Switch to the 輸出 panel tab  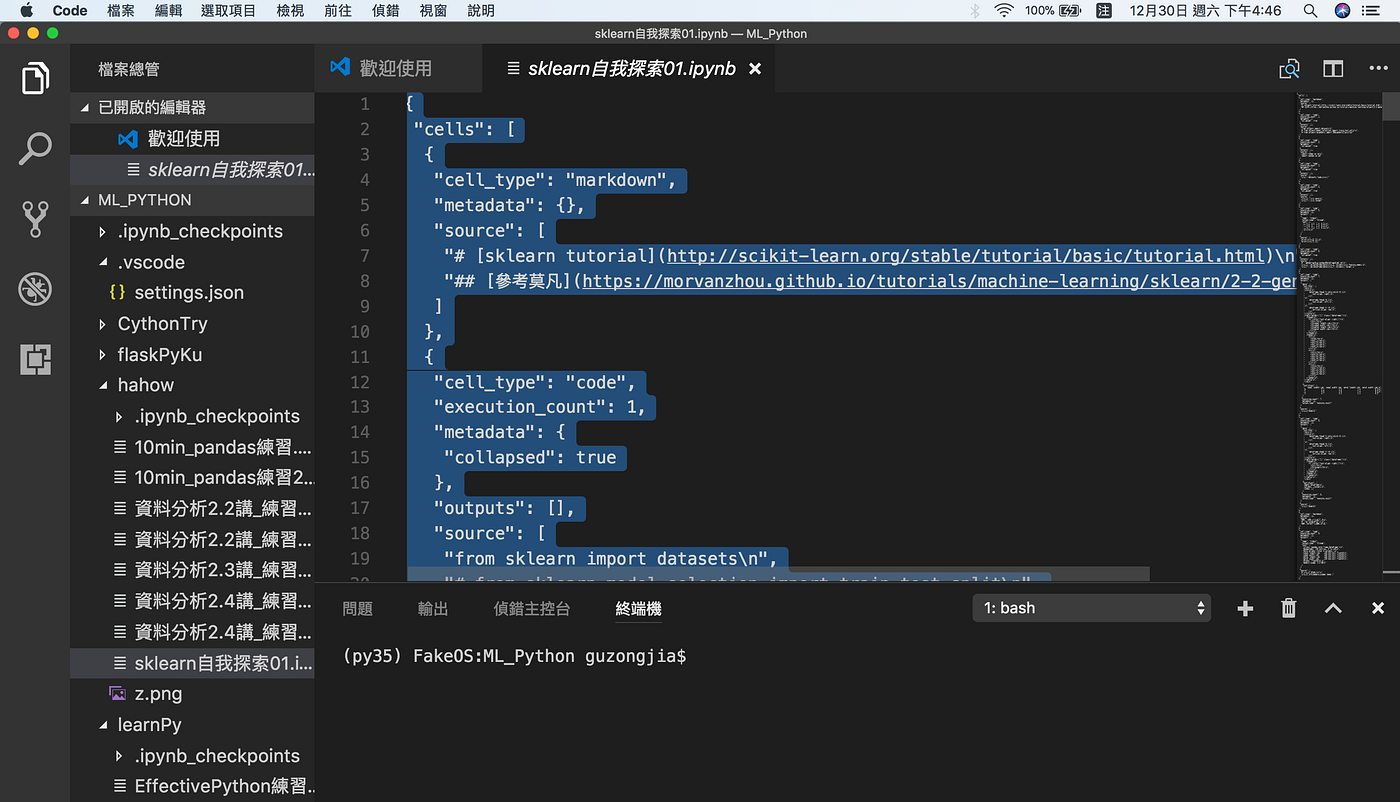[x=432, y=607]
